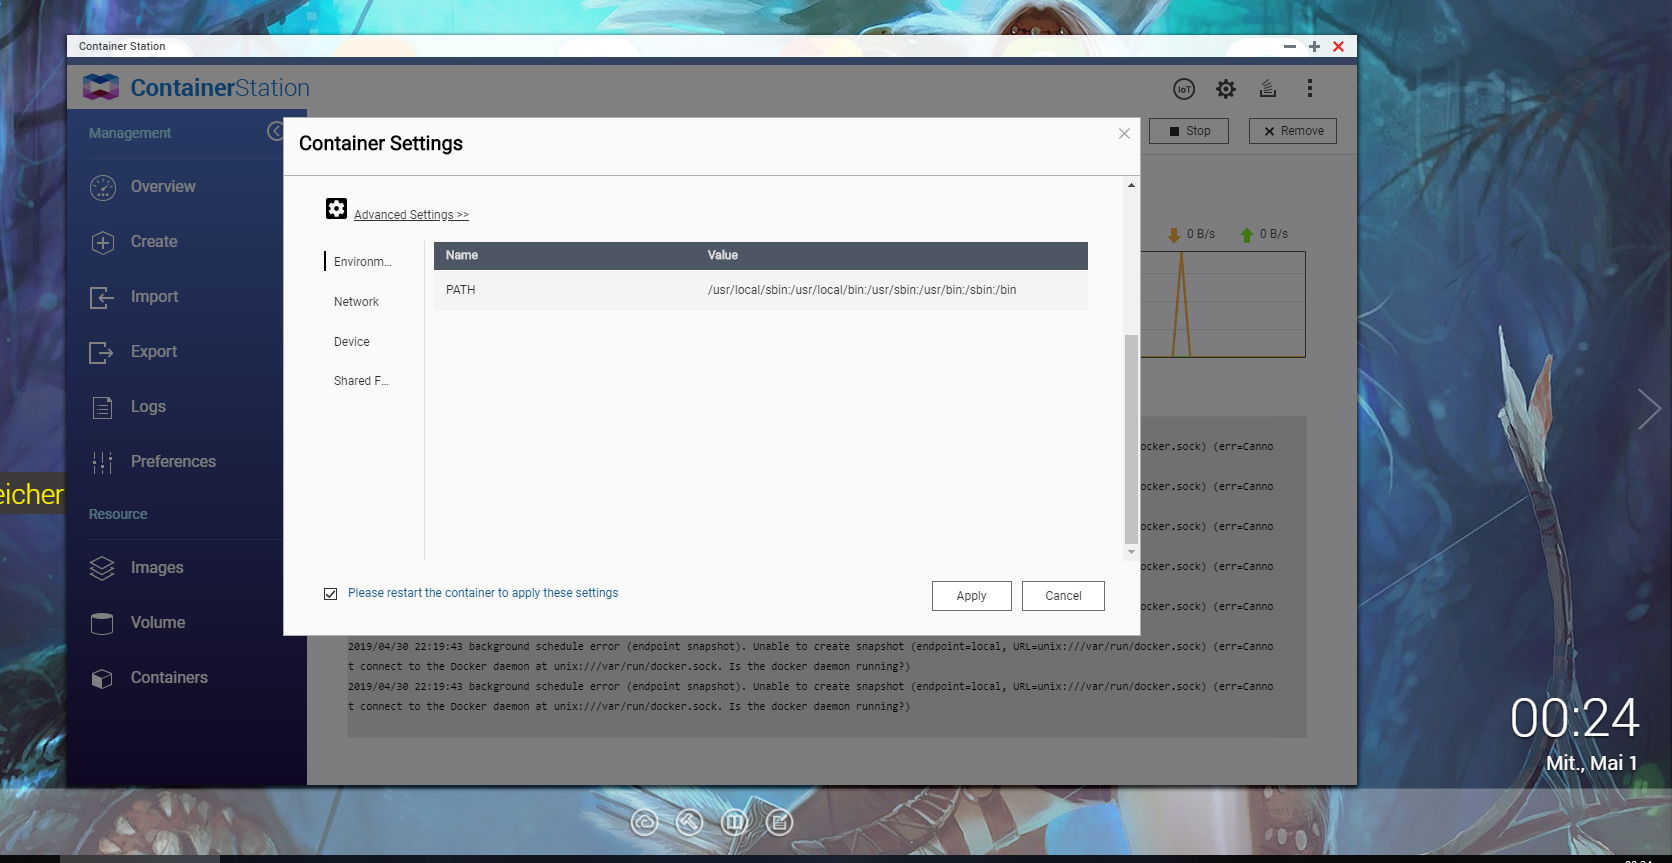1672x863 pixels.
Task: Click the Import arrow icon in the sidebar
Action: tap(102, 297)
